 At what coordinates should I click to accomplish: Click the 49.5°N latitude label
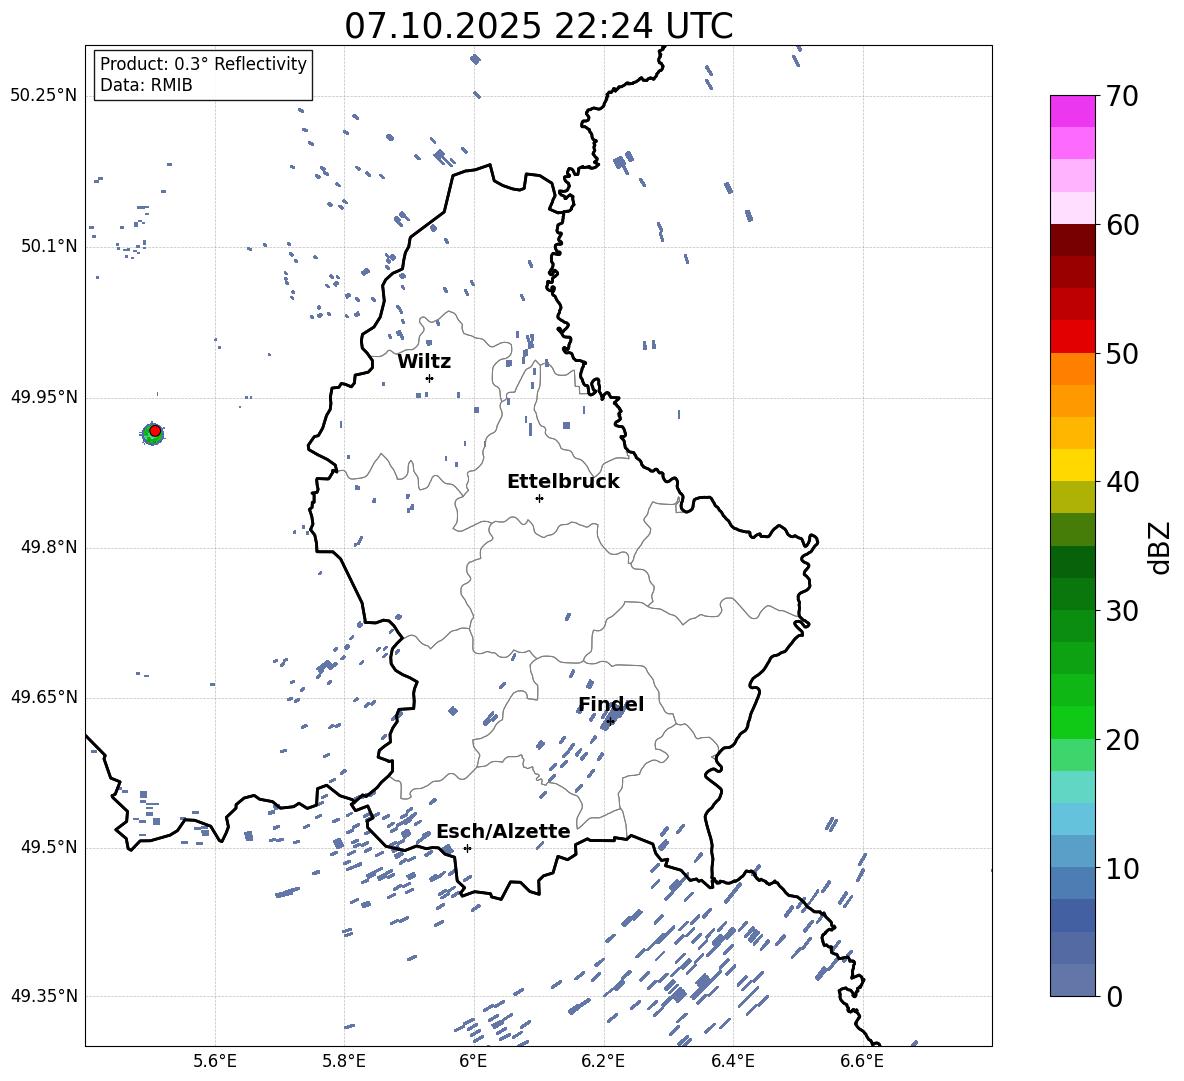(x=48, y=847)
